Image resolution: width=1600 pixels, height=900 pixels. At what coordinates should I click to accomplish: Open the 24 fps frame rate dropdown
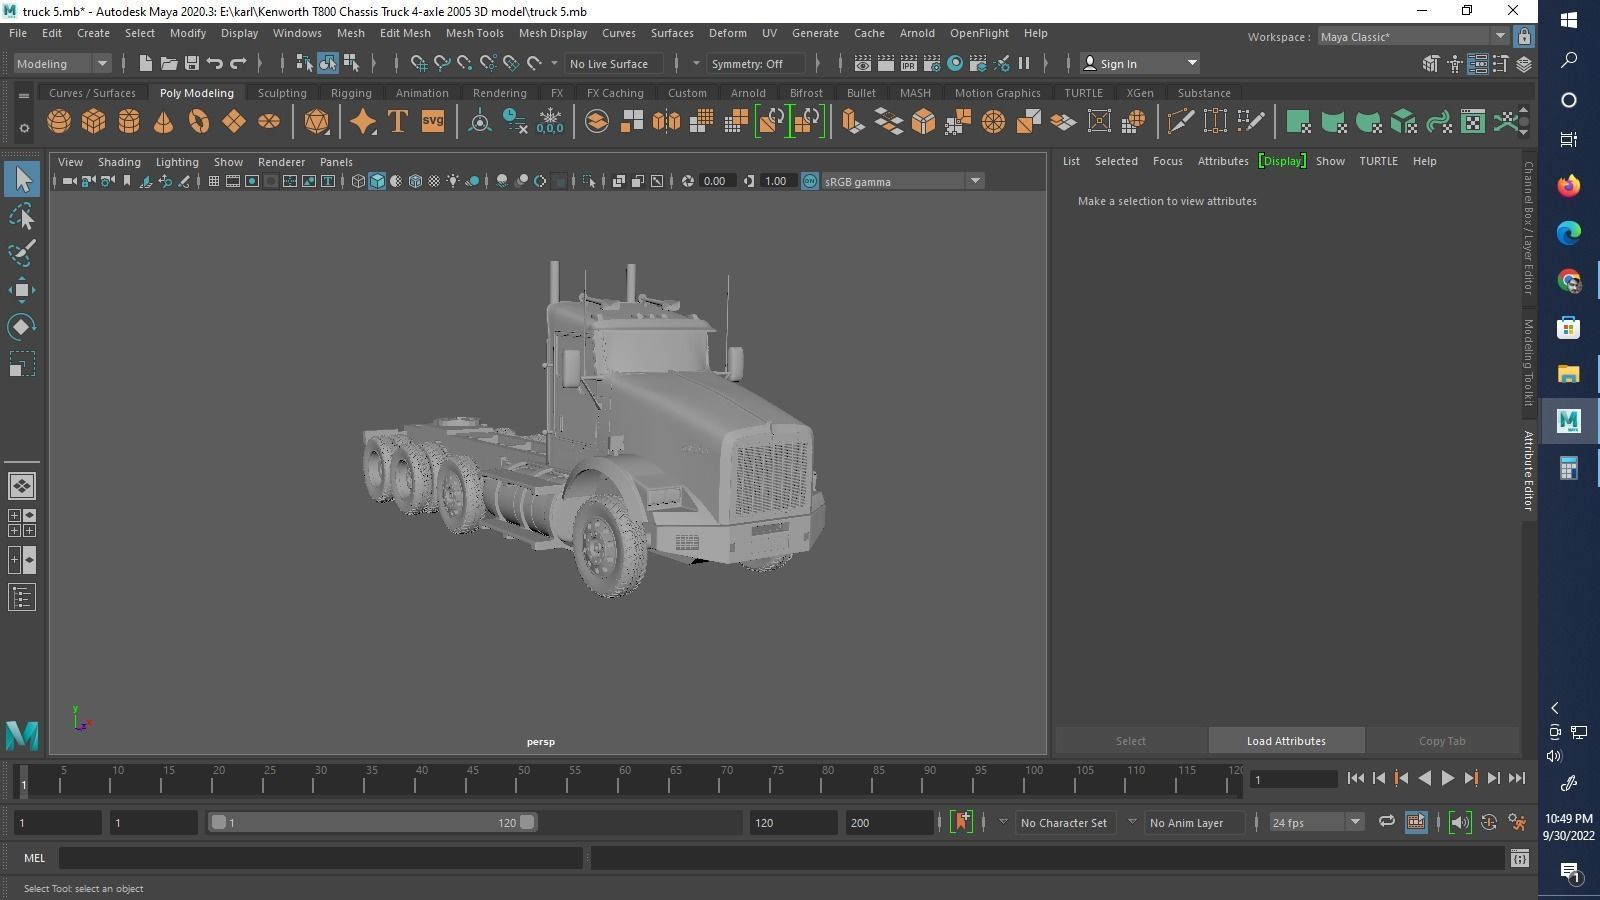[x=1316, y=822]
